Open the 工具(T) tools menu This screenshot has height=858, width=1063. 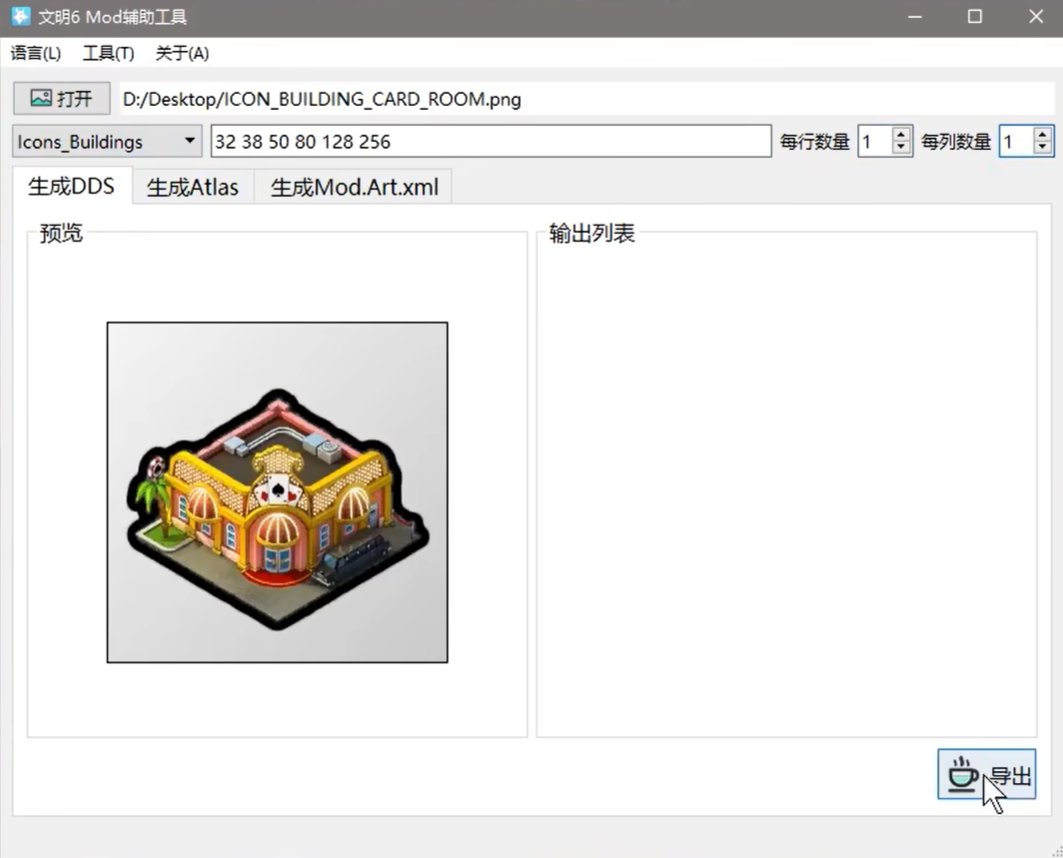point(108,53)
